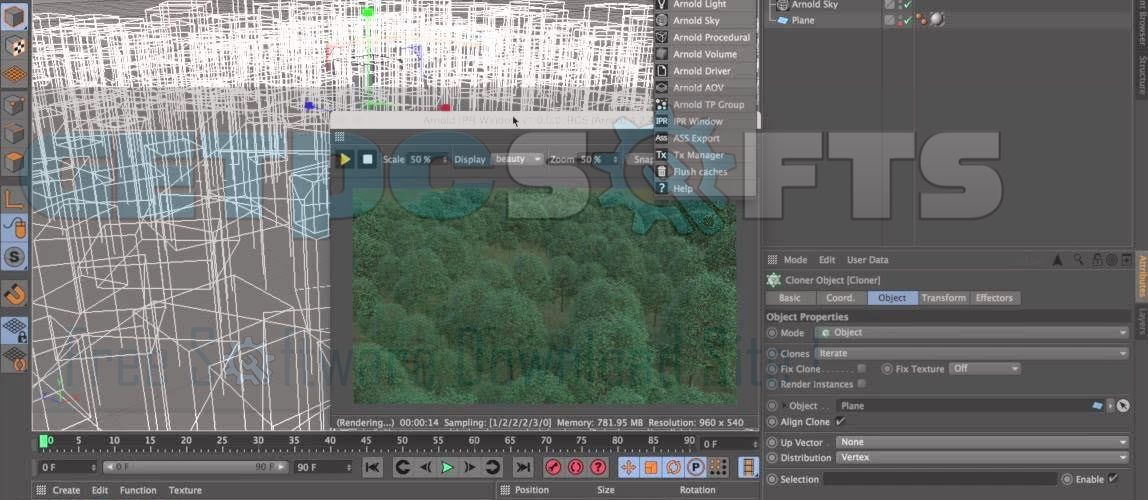Image resolution: width=1148 pixels, height=500 pixels.
Task: Toggle Parameter keyframe recording P icon
Action: (696, 467)
